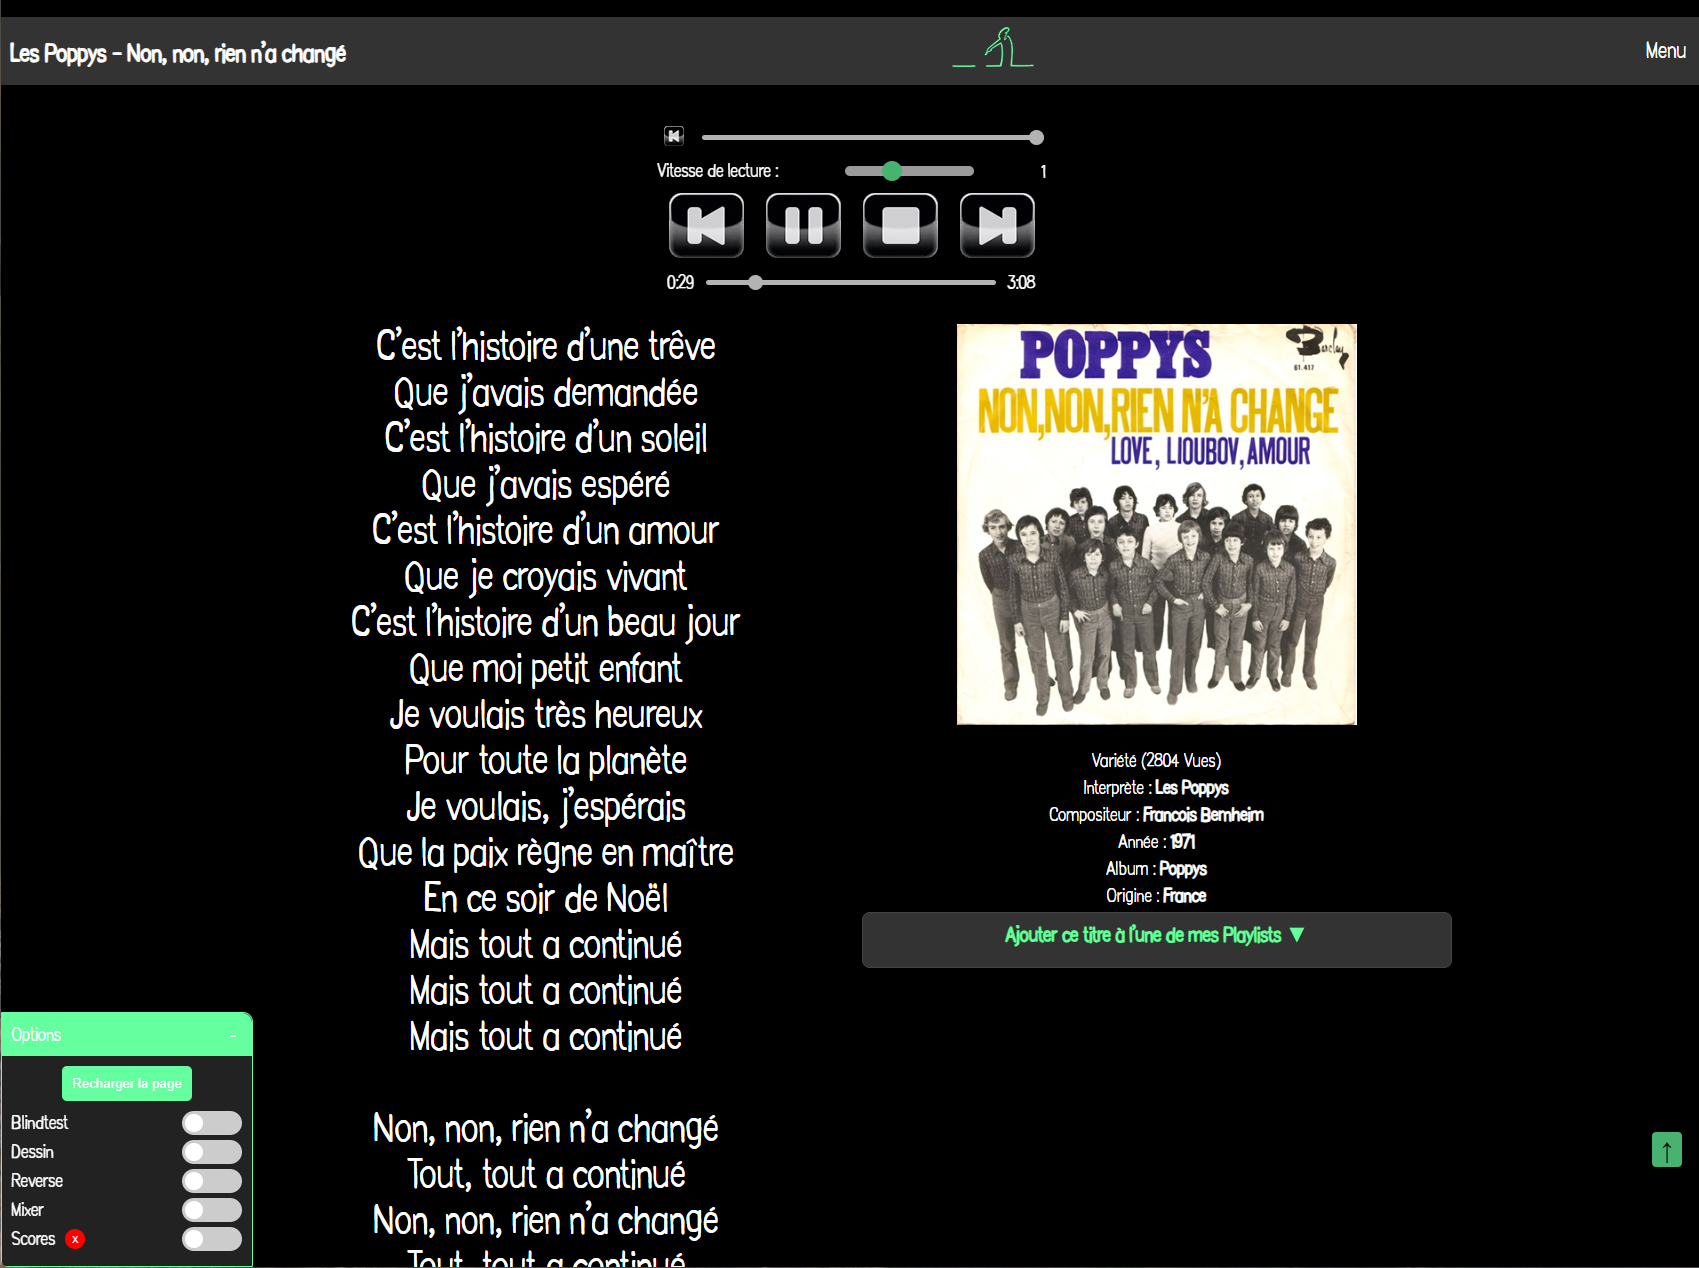This screenshot has width=1699, height=1268.
Task: Stop the song playback
Action: pyautogui.click(x=900, y=226)
